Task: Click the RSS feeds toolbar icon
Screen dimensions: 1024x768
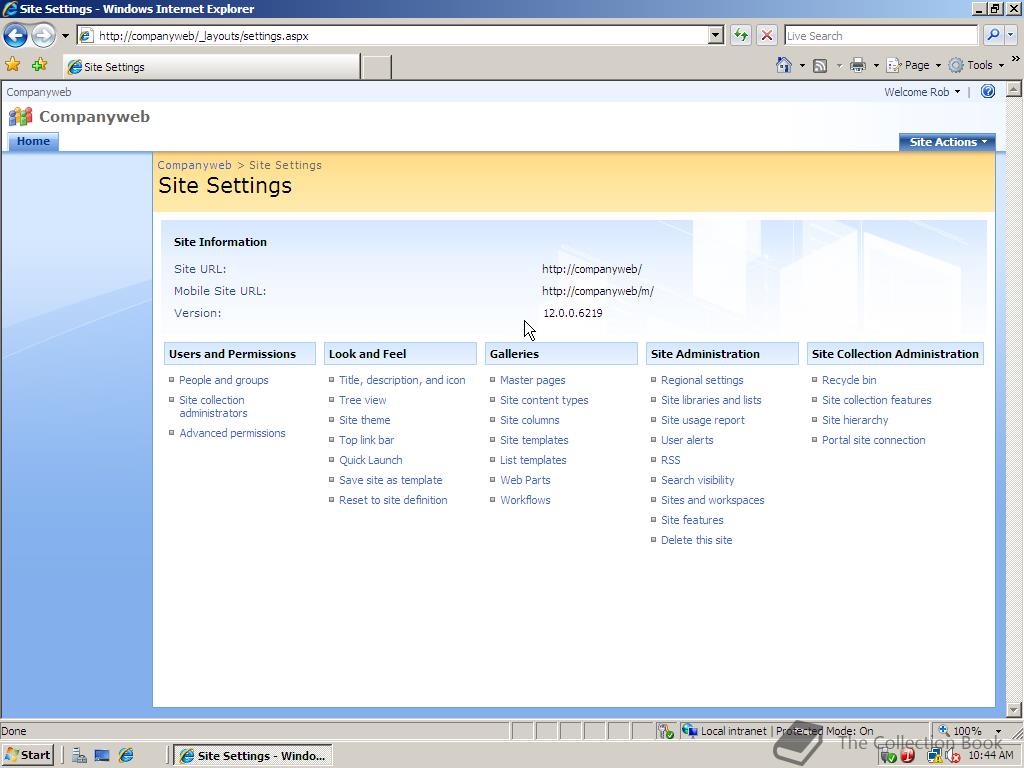Action: pyautogui.click(x=820, y=65)
